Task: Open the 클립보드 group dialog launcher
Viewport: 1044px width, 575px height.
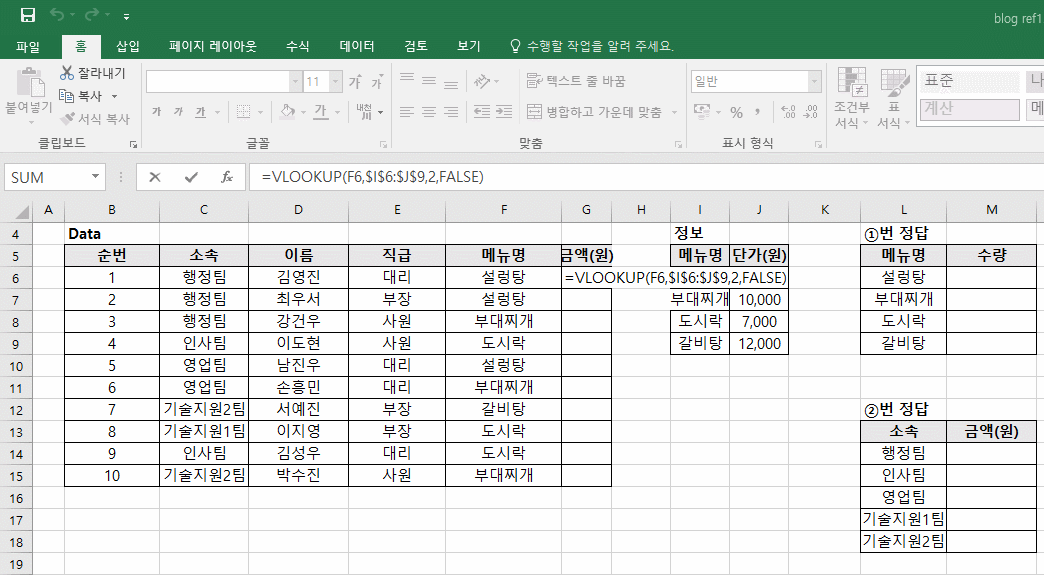Action: [x=133, y=144]
